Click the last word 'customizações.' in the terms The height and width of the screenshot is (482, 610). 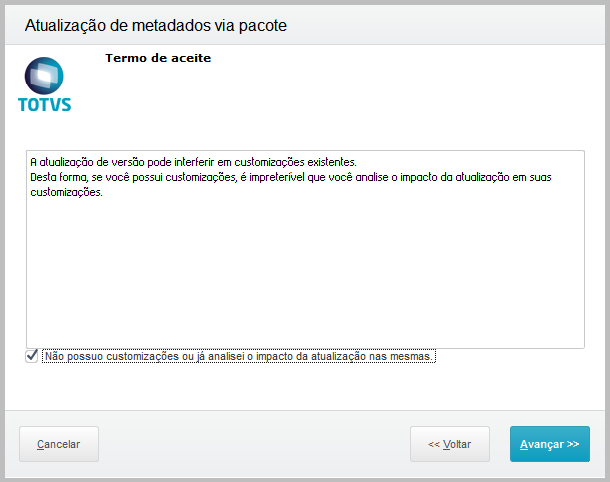click(x=67, y=192)
